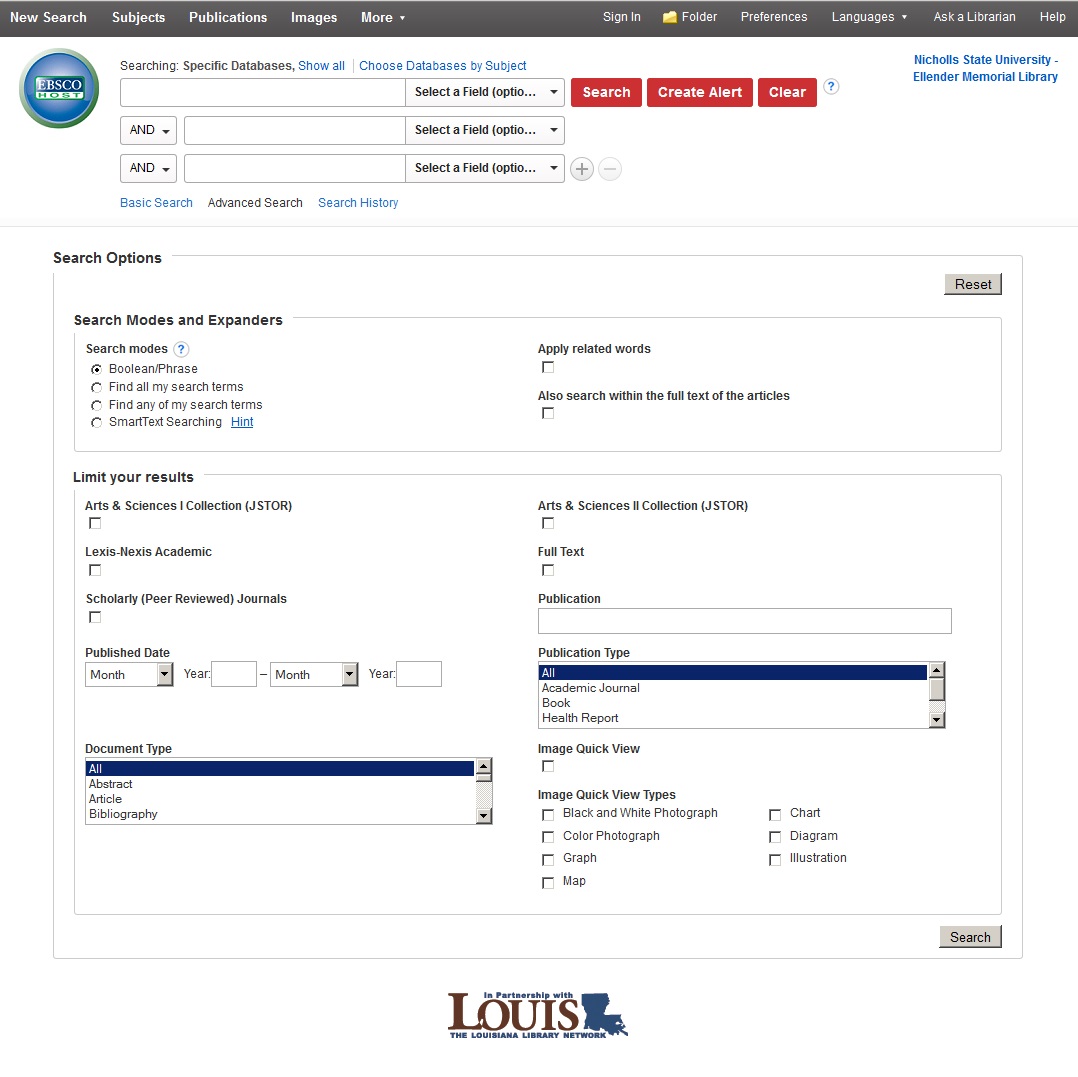The width and height of the screenshot is (1078, 1077).
Task: Select the SmartText Searching radio button
Action: tap(96, 422)
